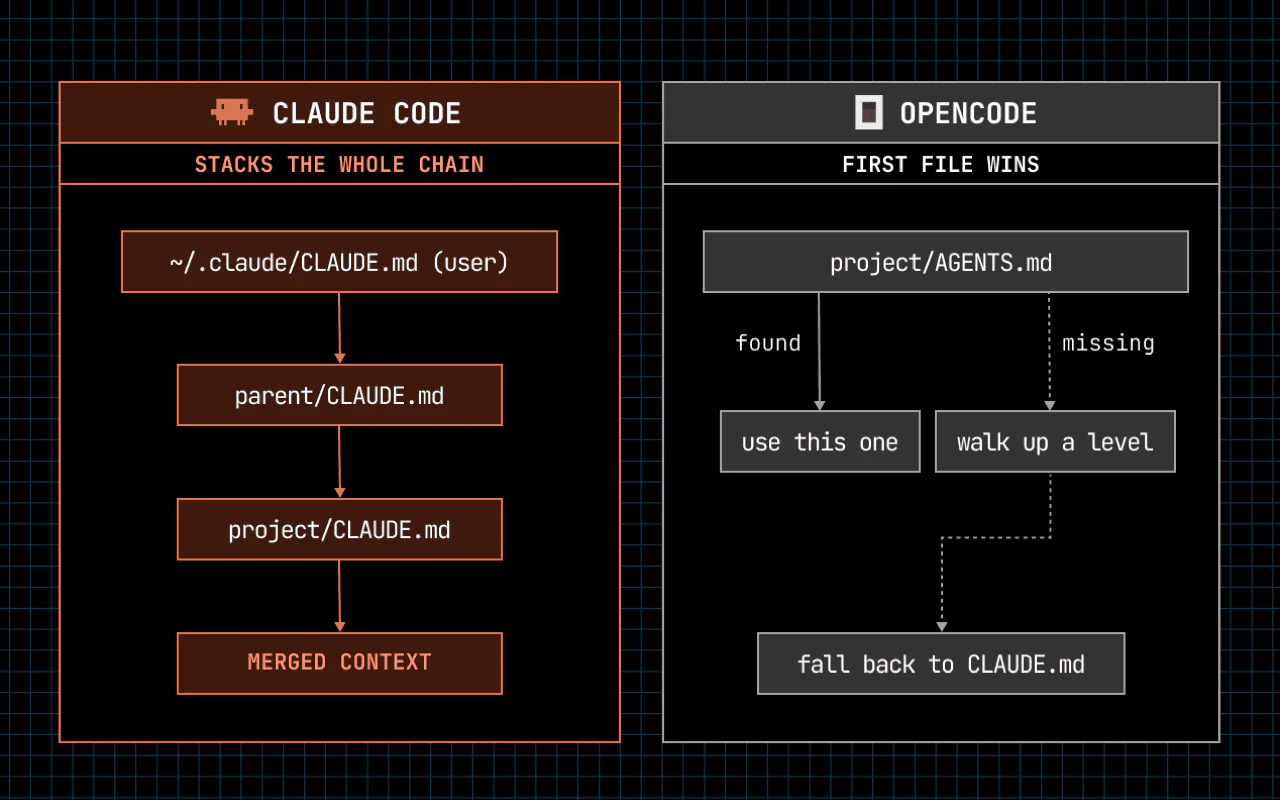Click the OpenCode logo icon
This screenshot has height=800, width=1280.
(869, 112)
